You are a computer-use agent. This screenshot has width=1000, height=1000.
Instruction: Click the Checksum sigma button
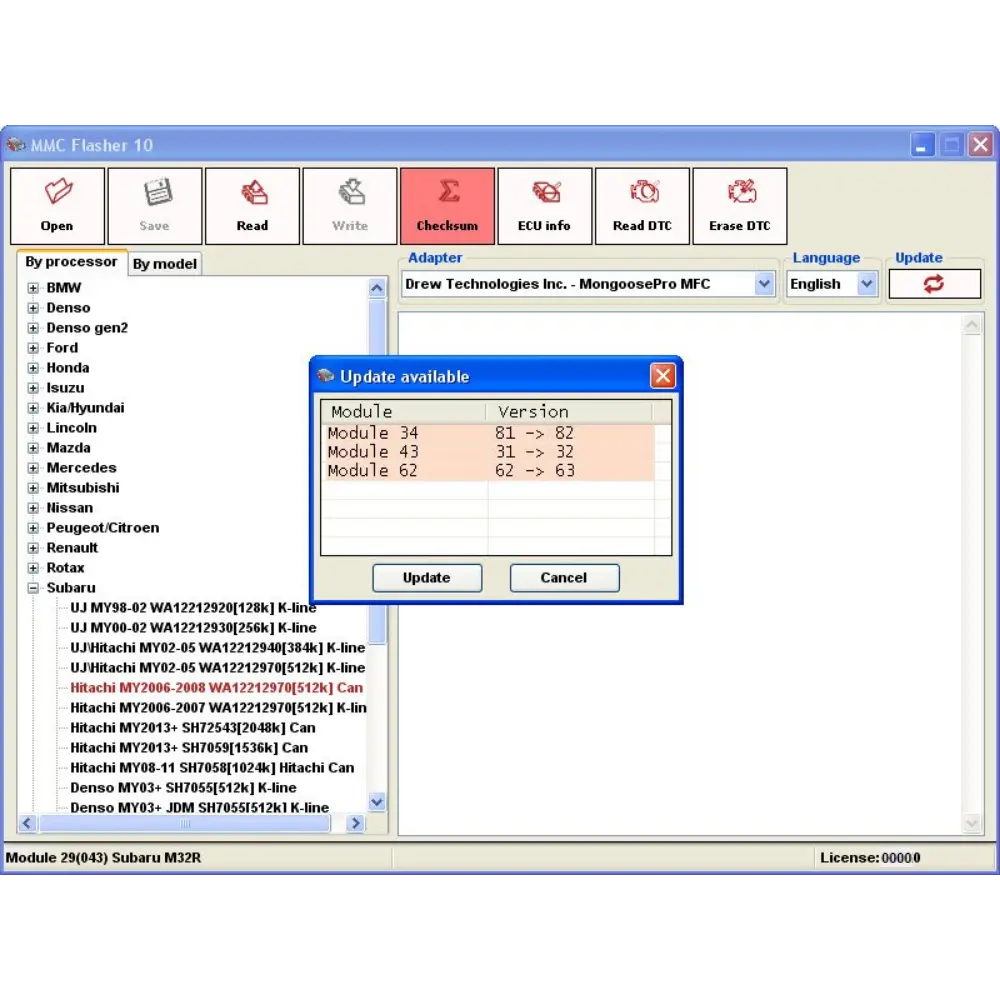[448, 206]
